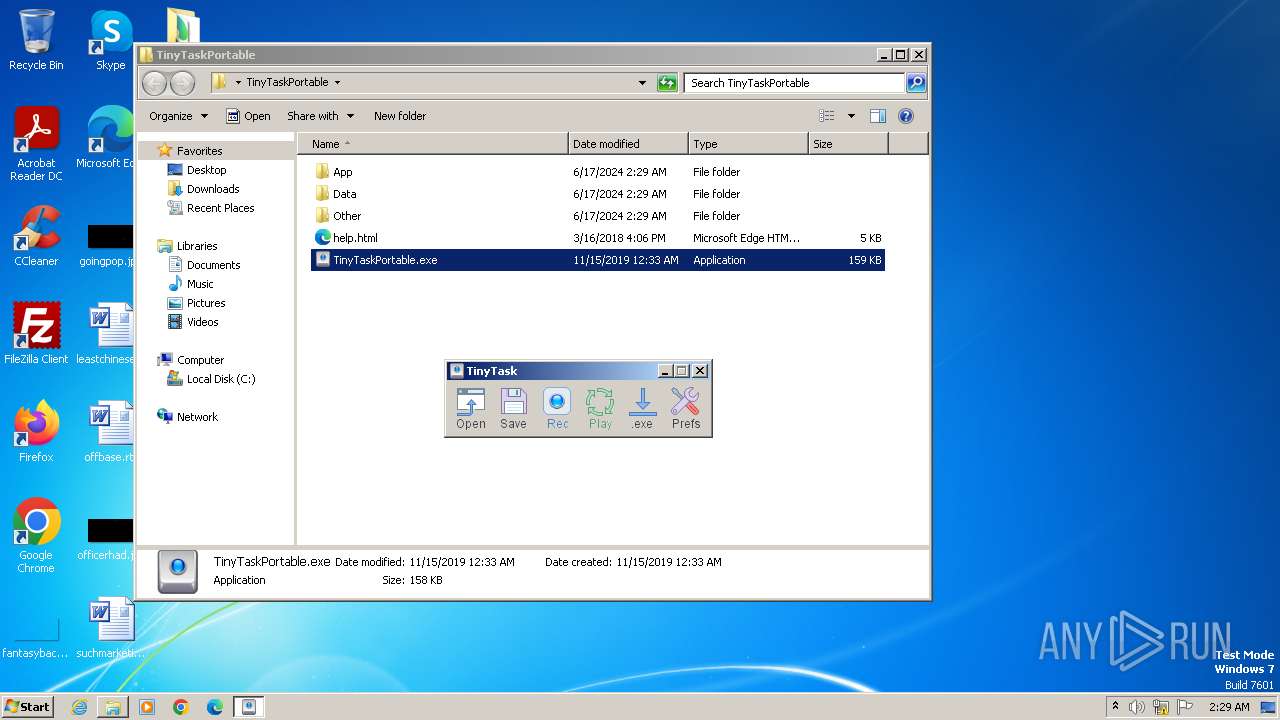Select Computer in navigation pane
The height and width of the screenshot is (720, 1280).
click(x=200, y=360)
